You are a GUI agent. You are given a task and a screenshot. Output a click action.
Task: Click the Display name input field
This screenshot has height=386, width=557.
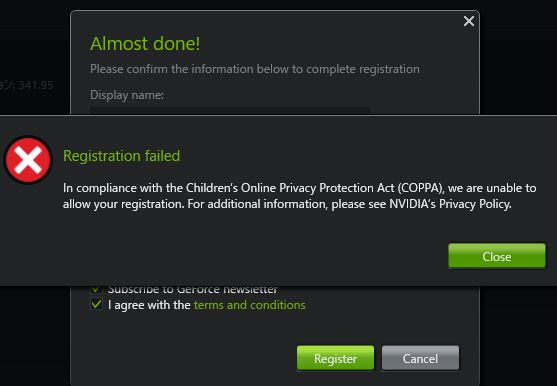230,110
